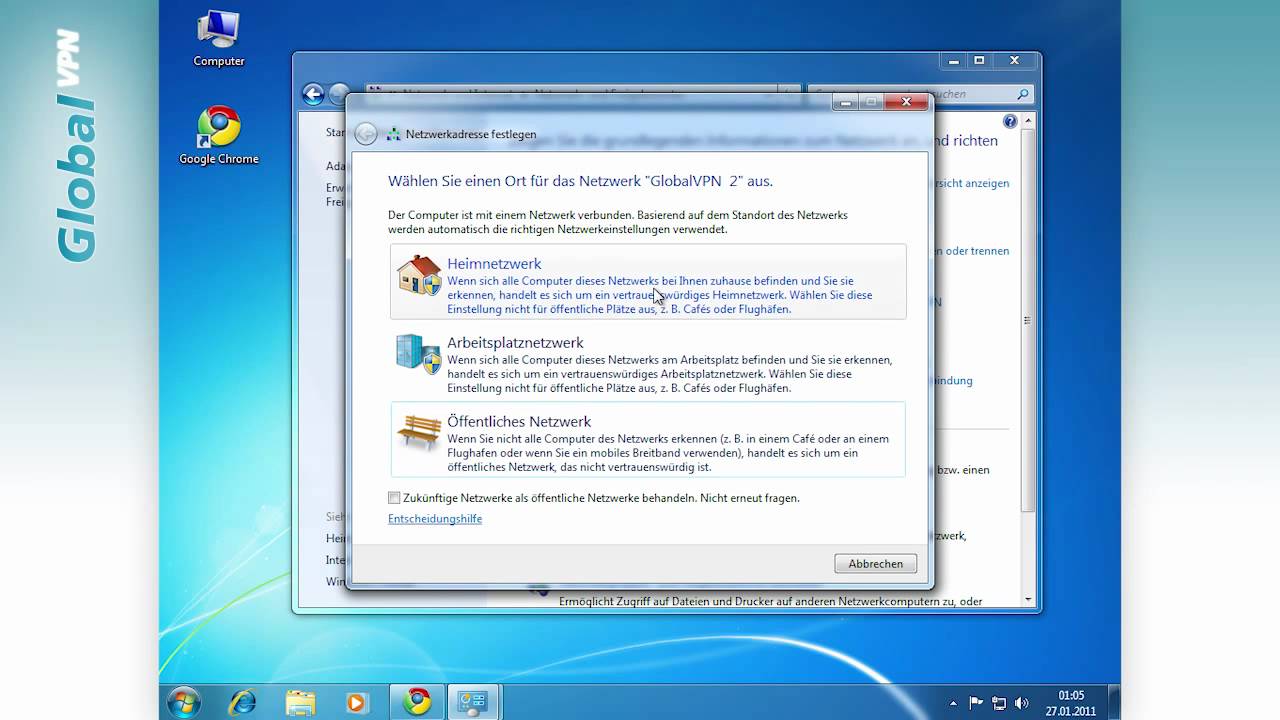Go back in the Control Panel window
This screenshot has width=1280, height=720.
point(314,95)
